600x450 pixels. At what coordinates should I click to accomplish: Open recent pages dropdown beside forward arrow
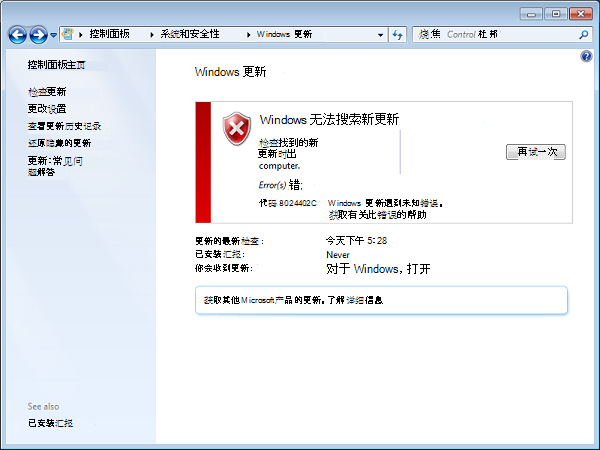54,35
